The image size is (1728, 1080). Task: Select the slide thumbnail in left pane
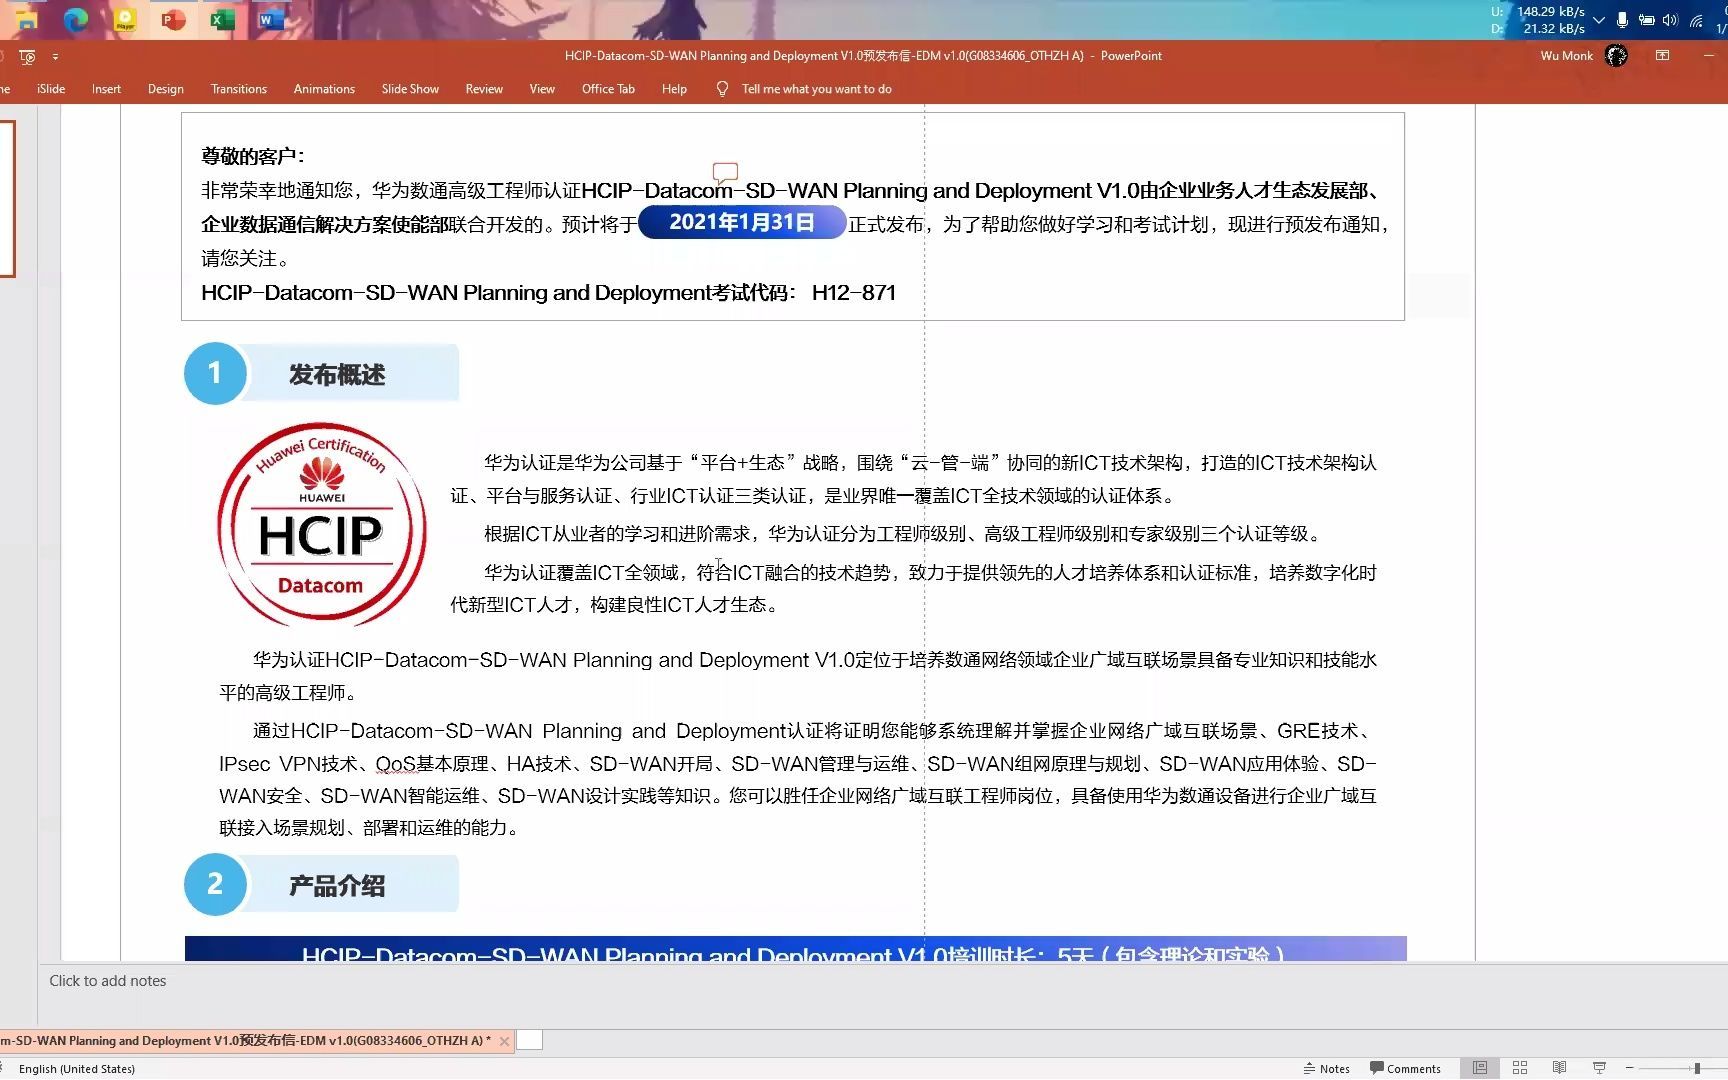point(7,198)
